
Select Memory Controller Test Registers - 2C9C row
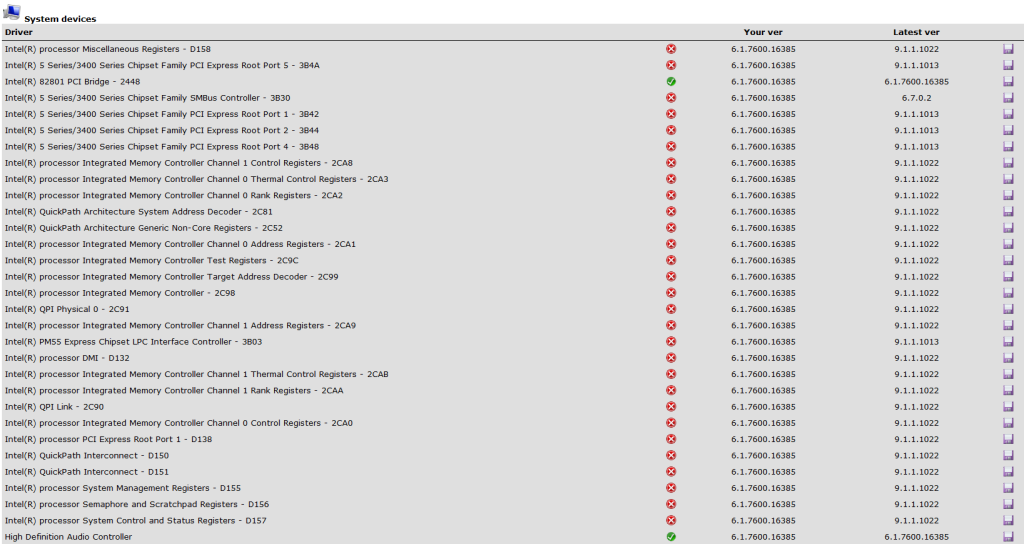[x=512, y=261]
